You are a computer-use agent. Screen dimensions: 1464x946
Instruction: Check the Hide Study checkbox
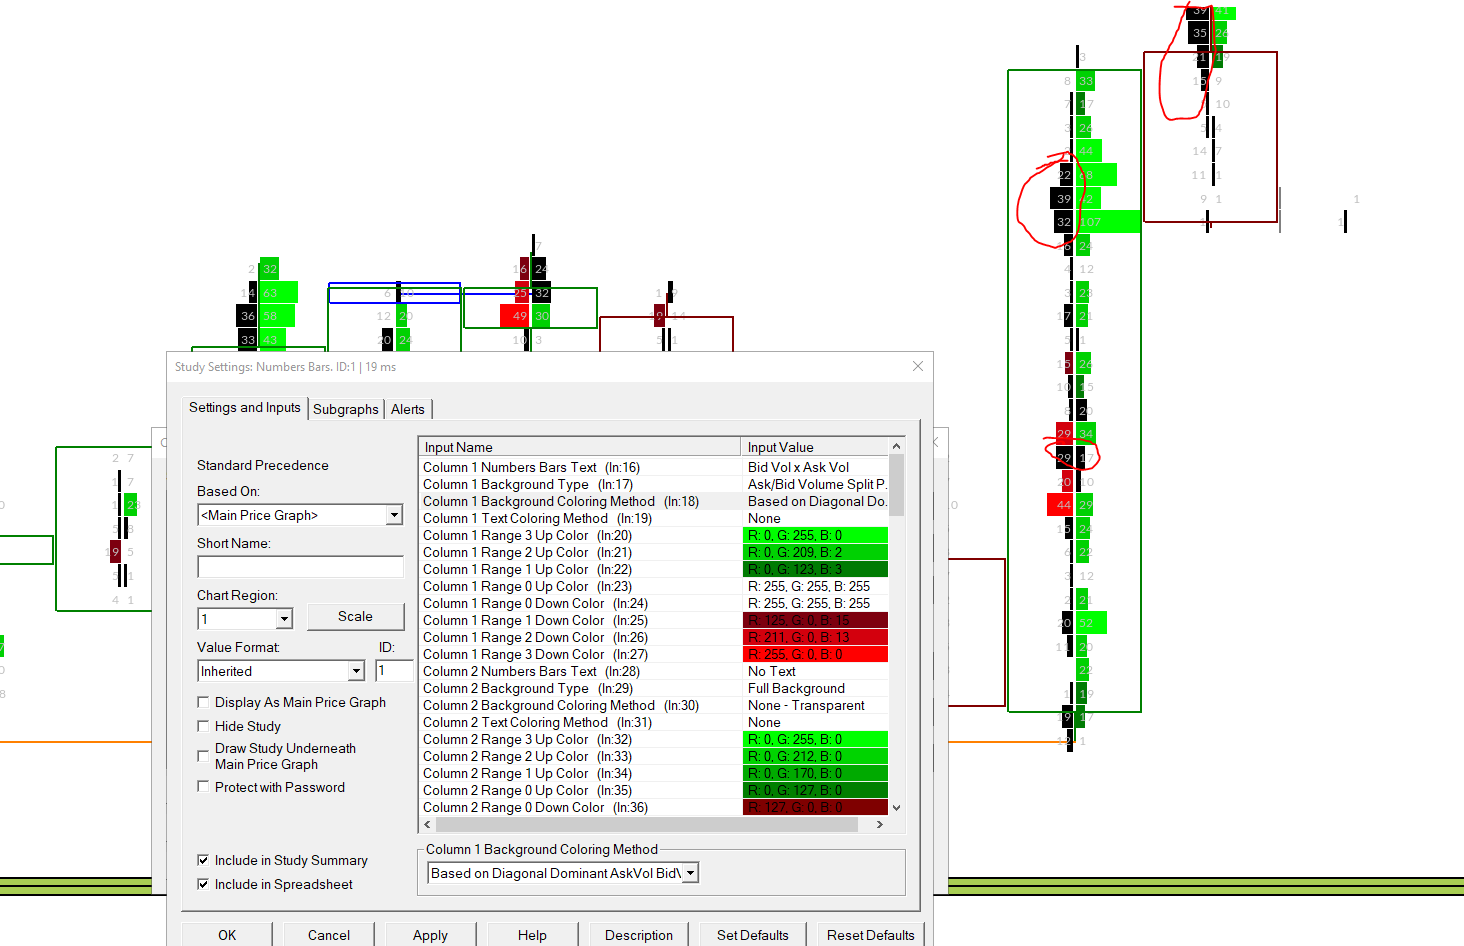[x=204, y=726]
